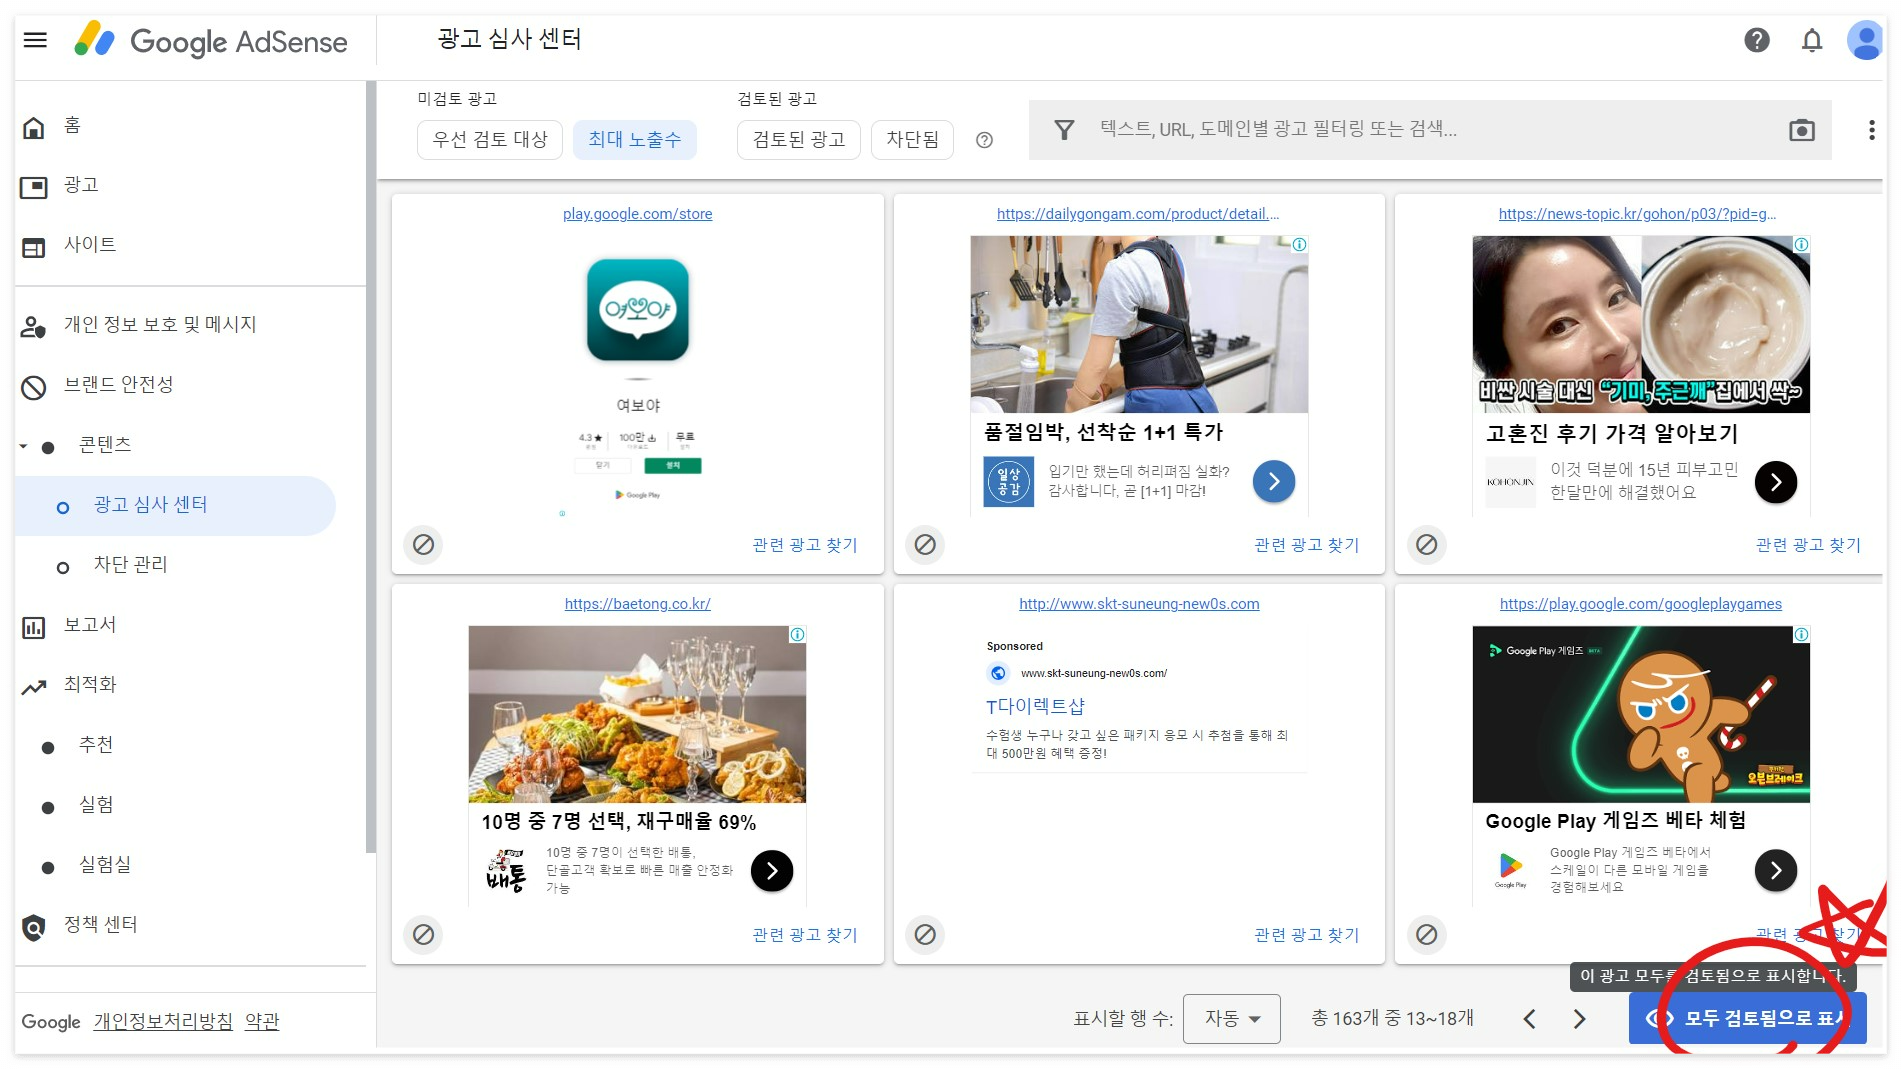Image resolution: width=1902 pixels, height=1069 pixels.
Task: Open 추천 under 최적화
Action: click(x=96, y=745)
